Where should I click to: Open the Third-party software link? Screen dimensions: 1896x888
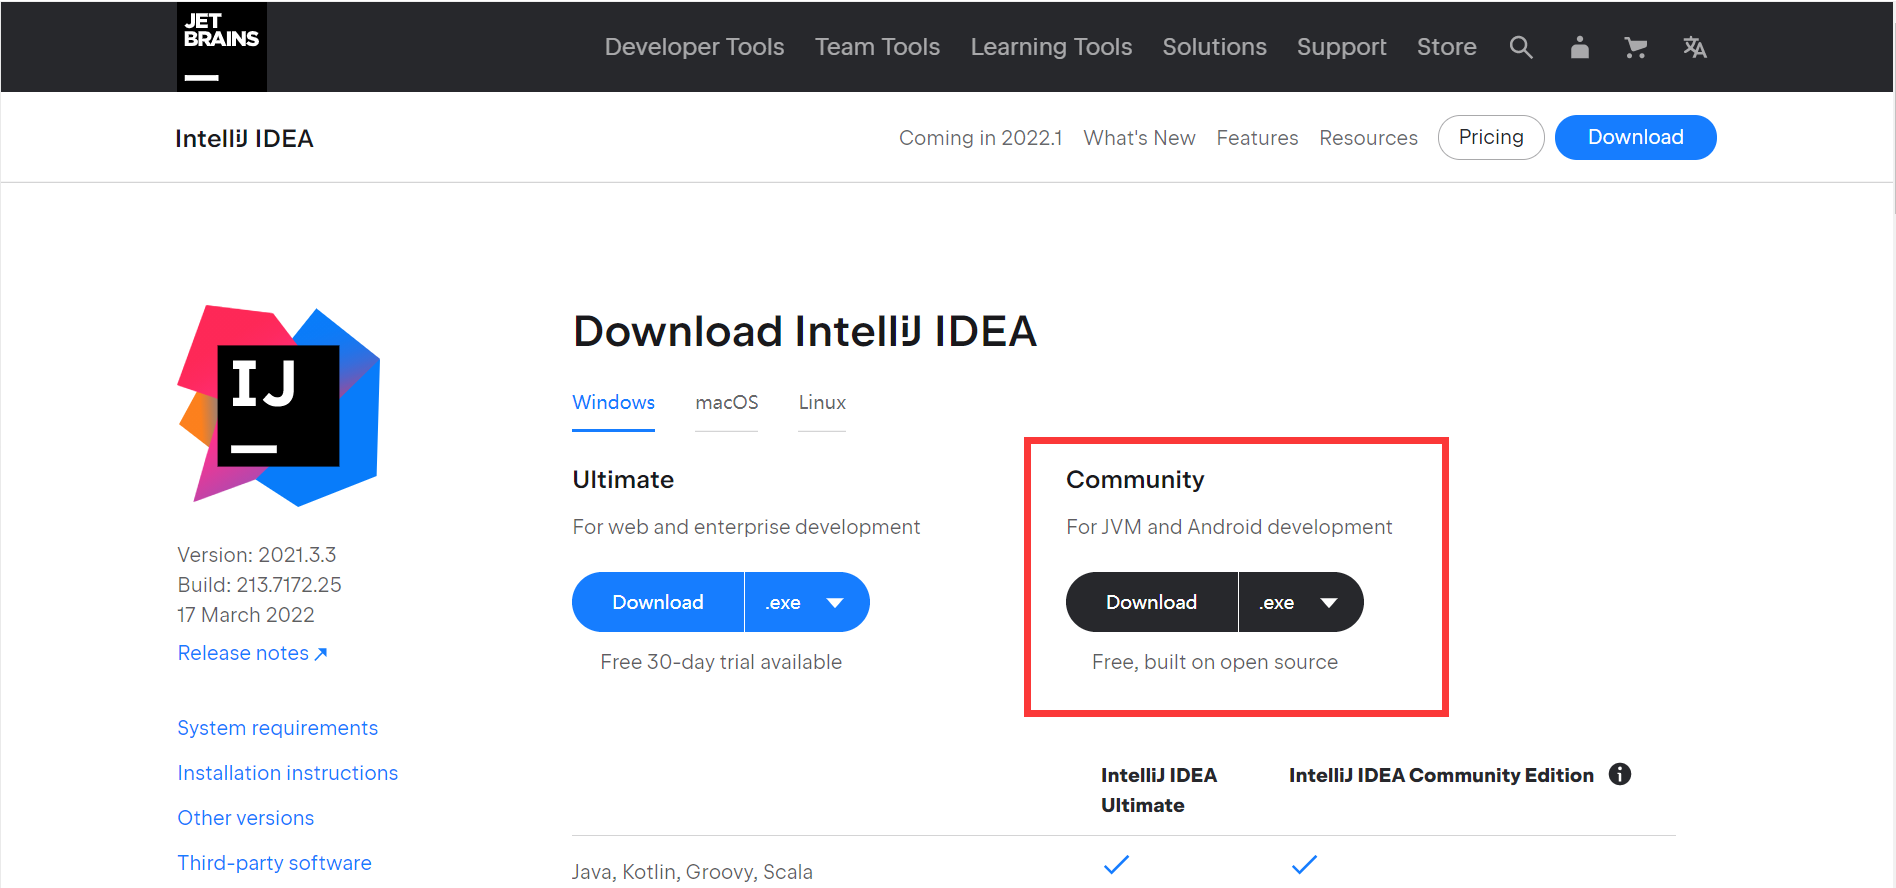coord(274,863)
